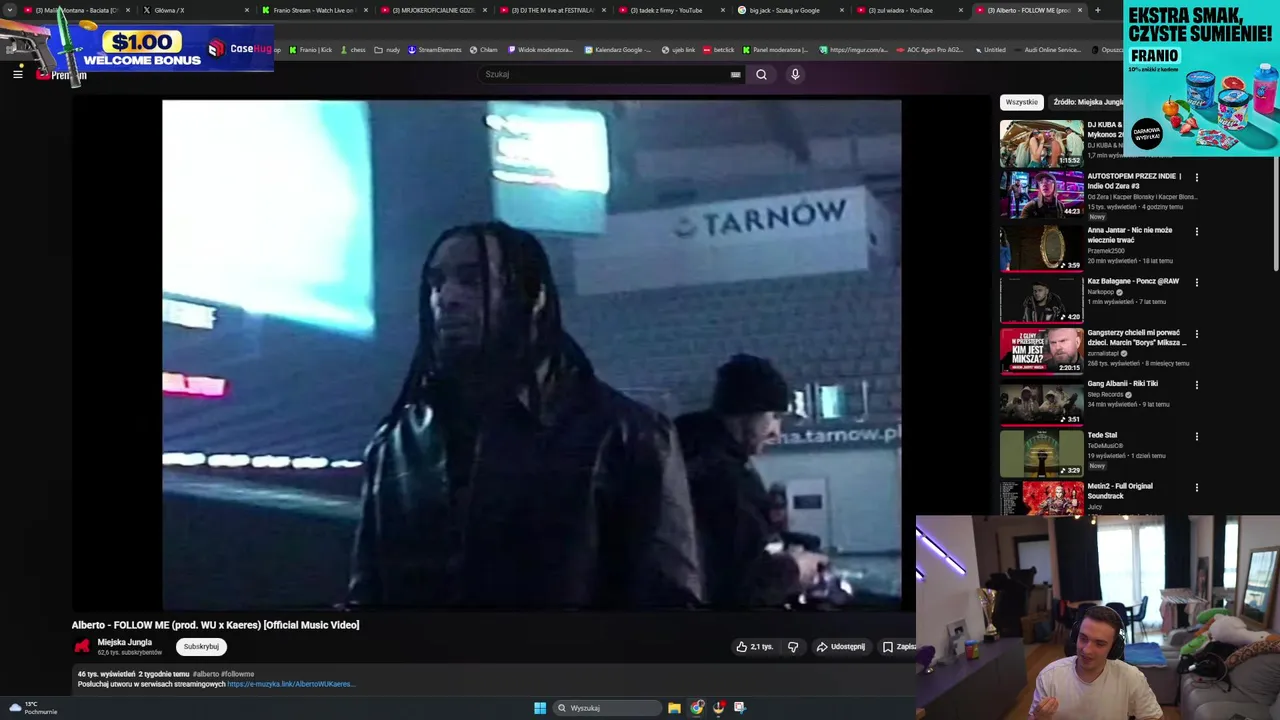Viewport: 1280px width, 720px height.
Task: Open the weather widget showing 13°C
Action: [x=32, y=708]
